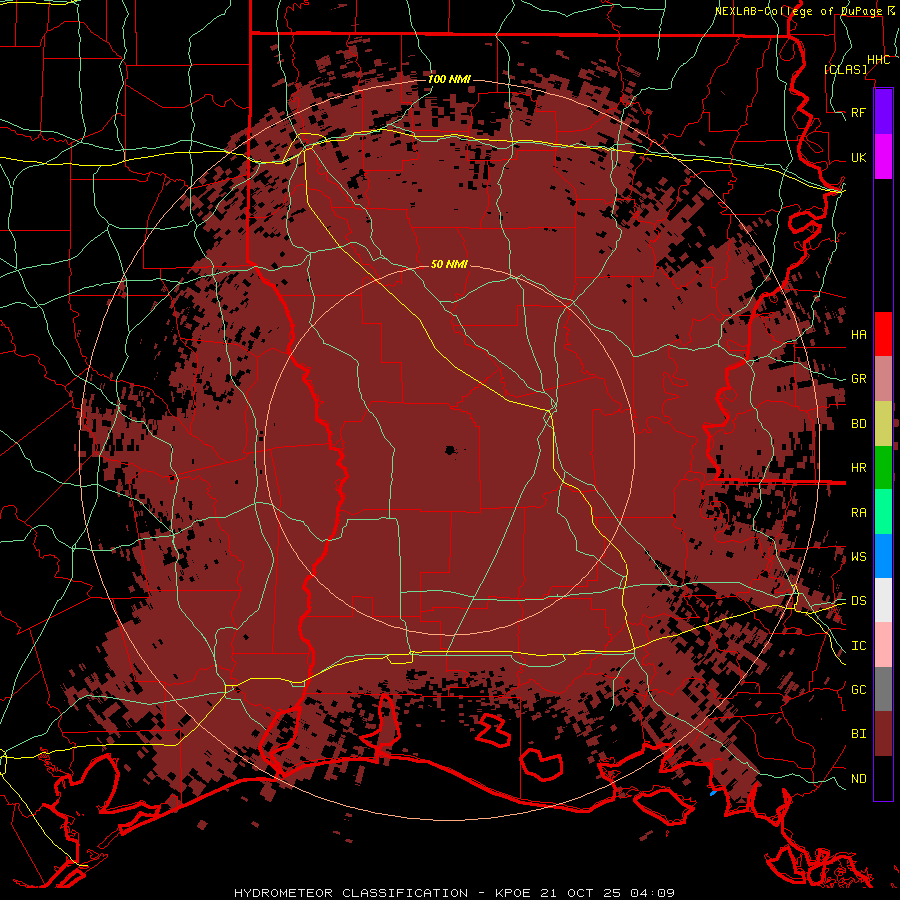900x900 pixels.
Task: Click the '04:09' timestamp text
Action: pyautogui.click(x=652, y=893)
